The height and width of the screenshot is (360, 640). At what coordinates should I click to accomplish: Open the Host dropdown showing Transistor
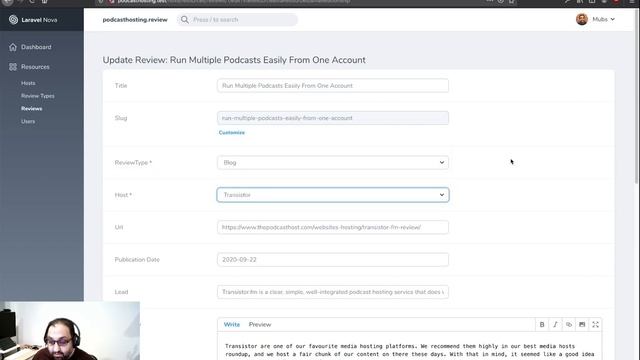point(333,195)
